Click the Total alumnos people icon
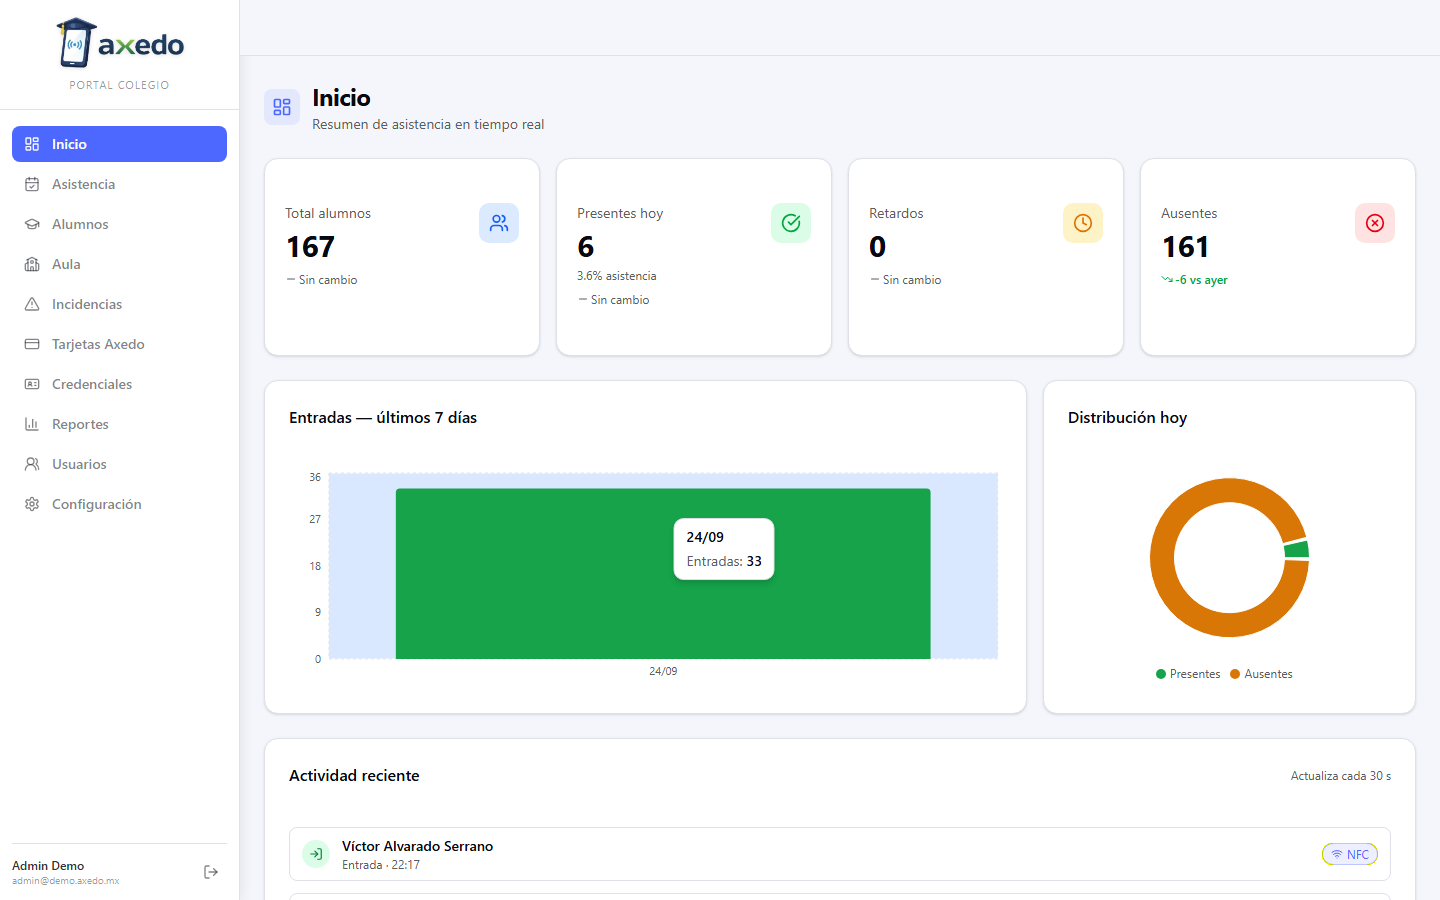Screen dimensions: 1440x900 point(499,223)
